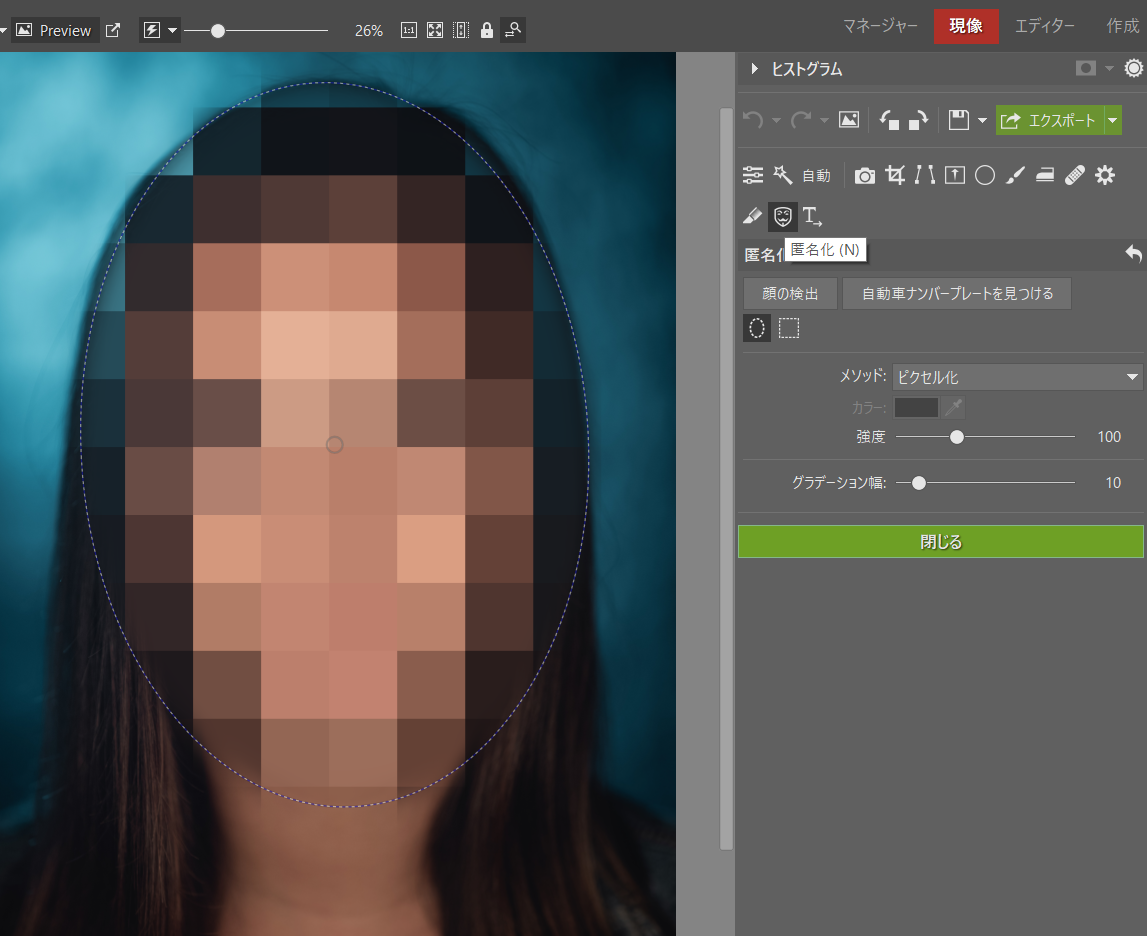This screenshot has height=936, width=1147.
Task: Choose the elliptical selection shape
Action: 757,328
